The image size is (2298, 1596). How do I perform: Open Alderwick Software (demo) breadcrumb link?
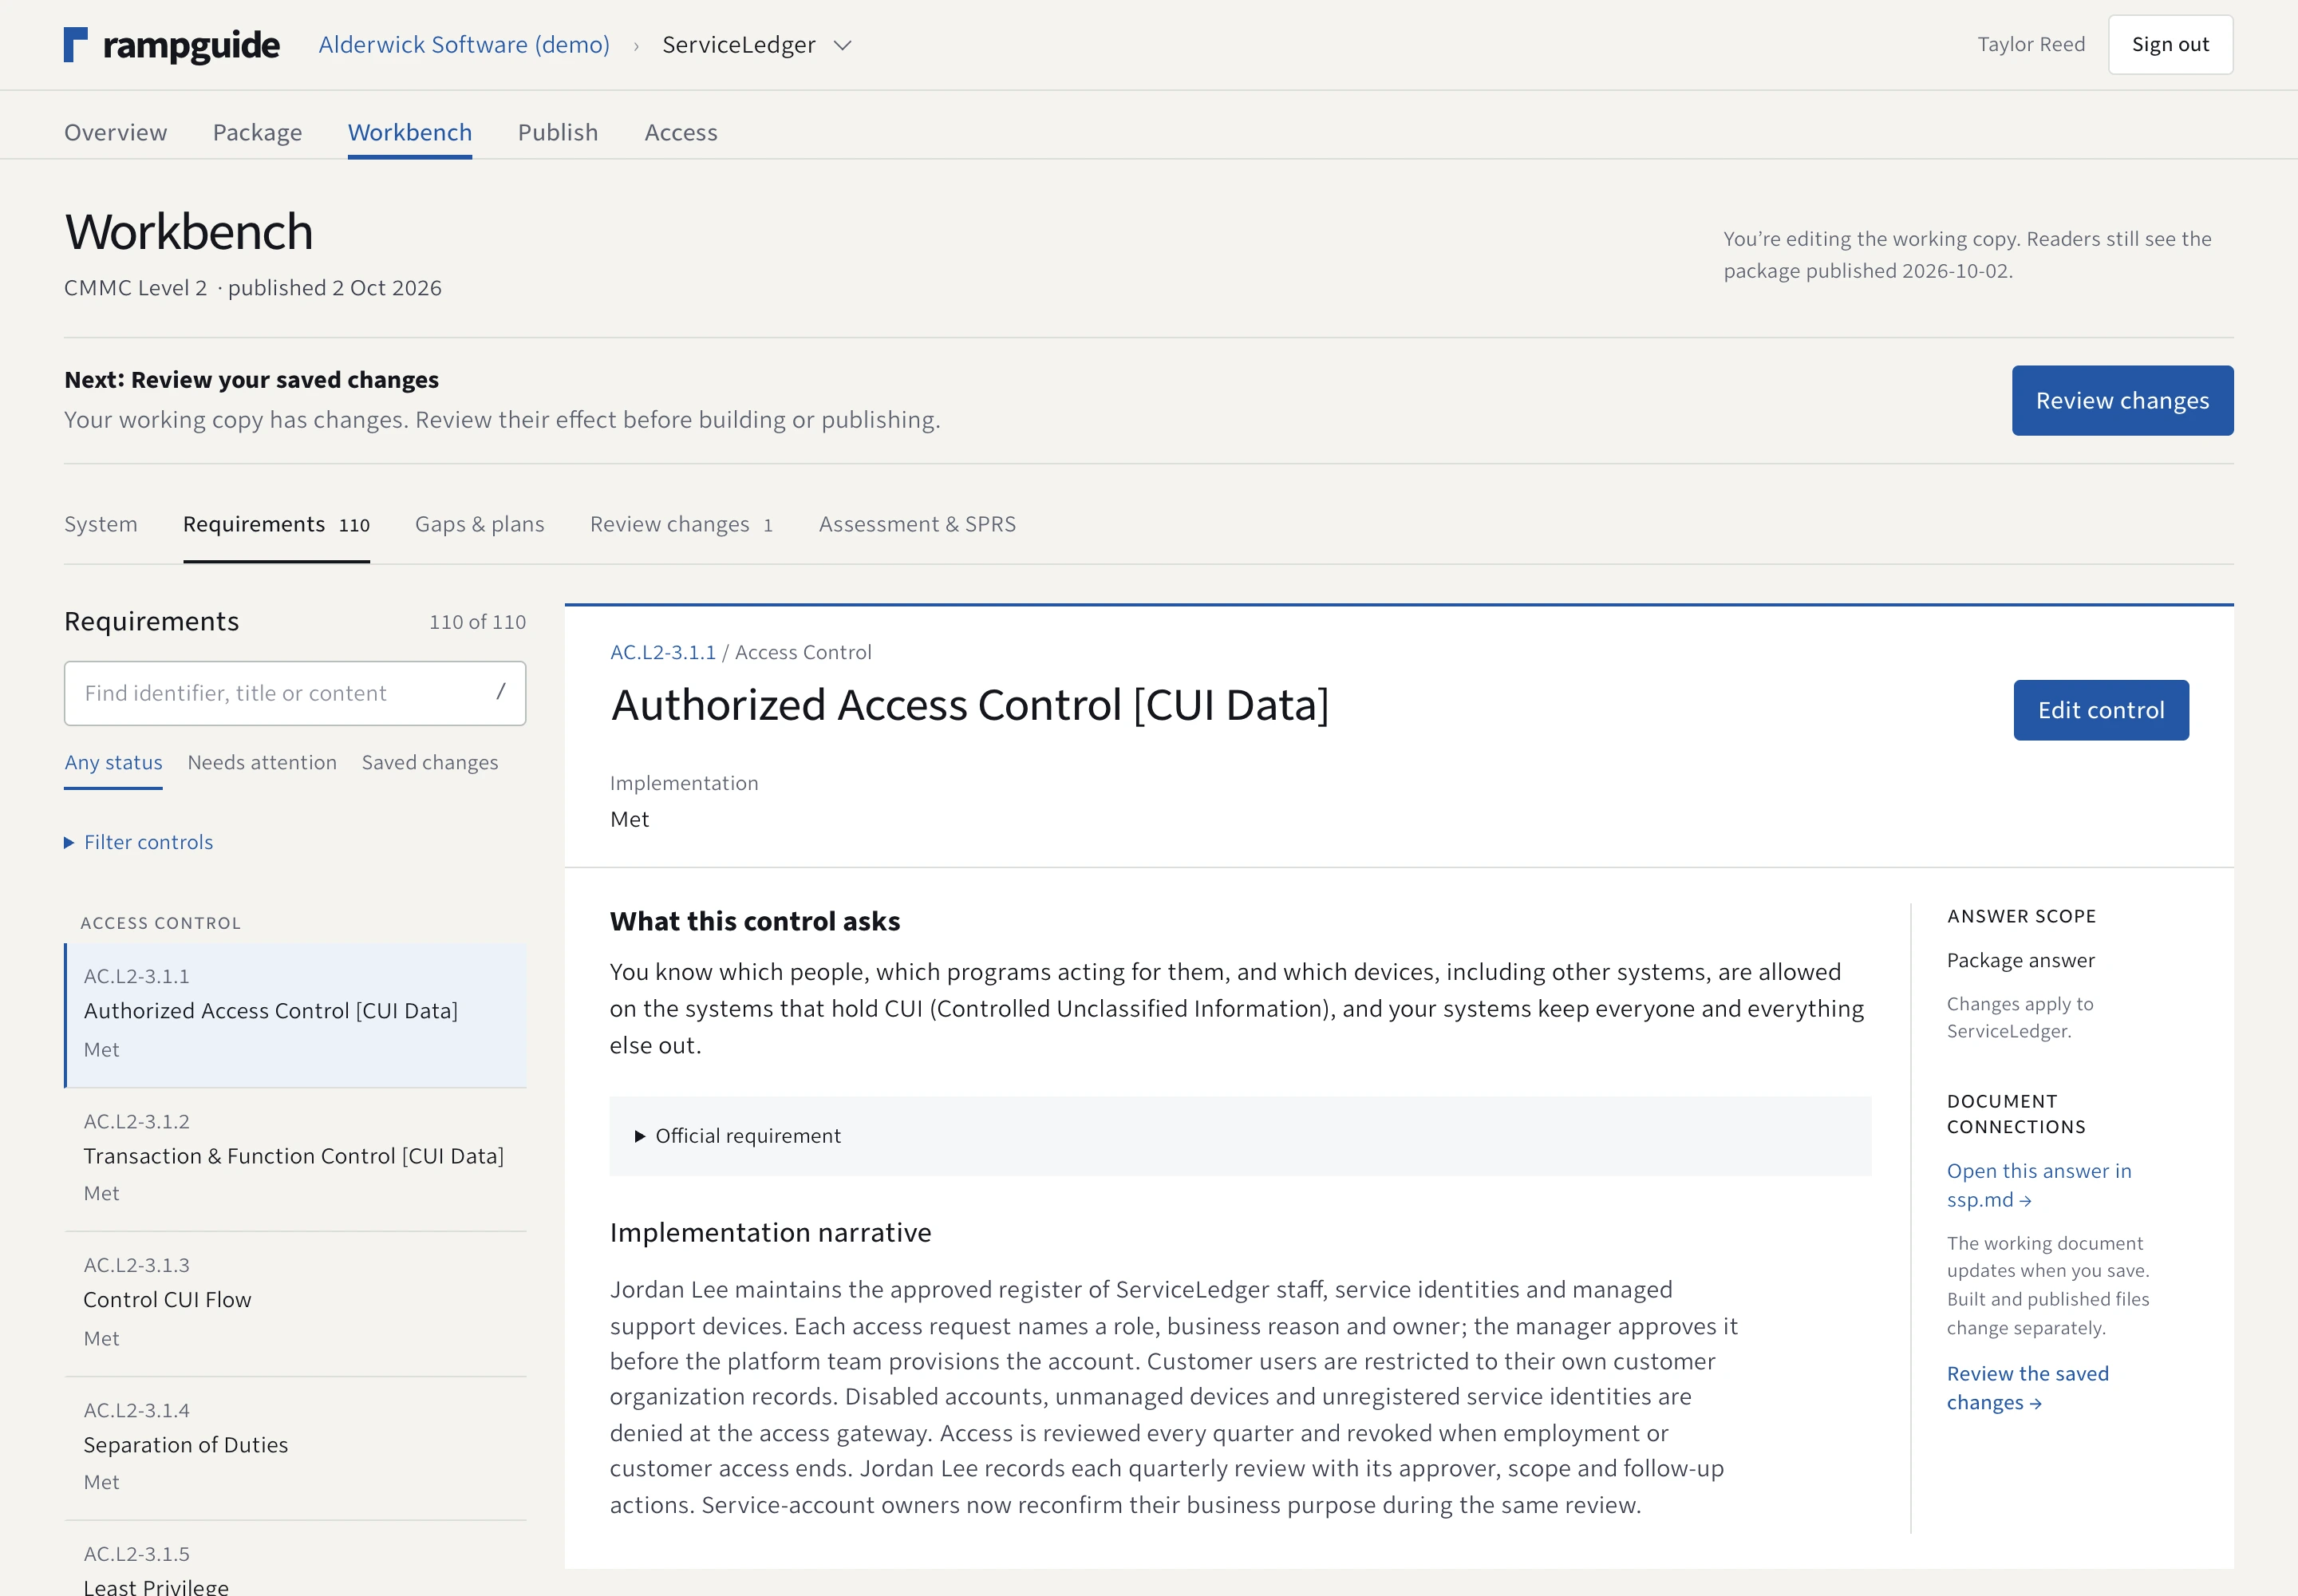(464, 45)
